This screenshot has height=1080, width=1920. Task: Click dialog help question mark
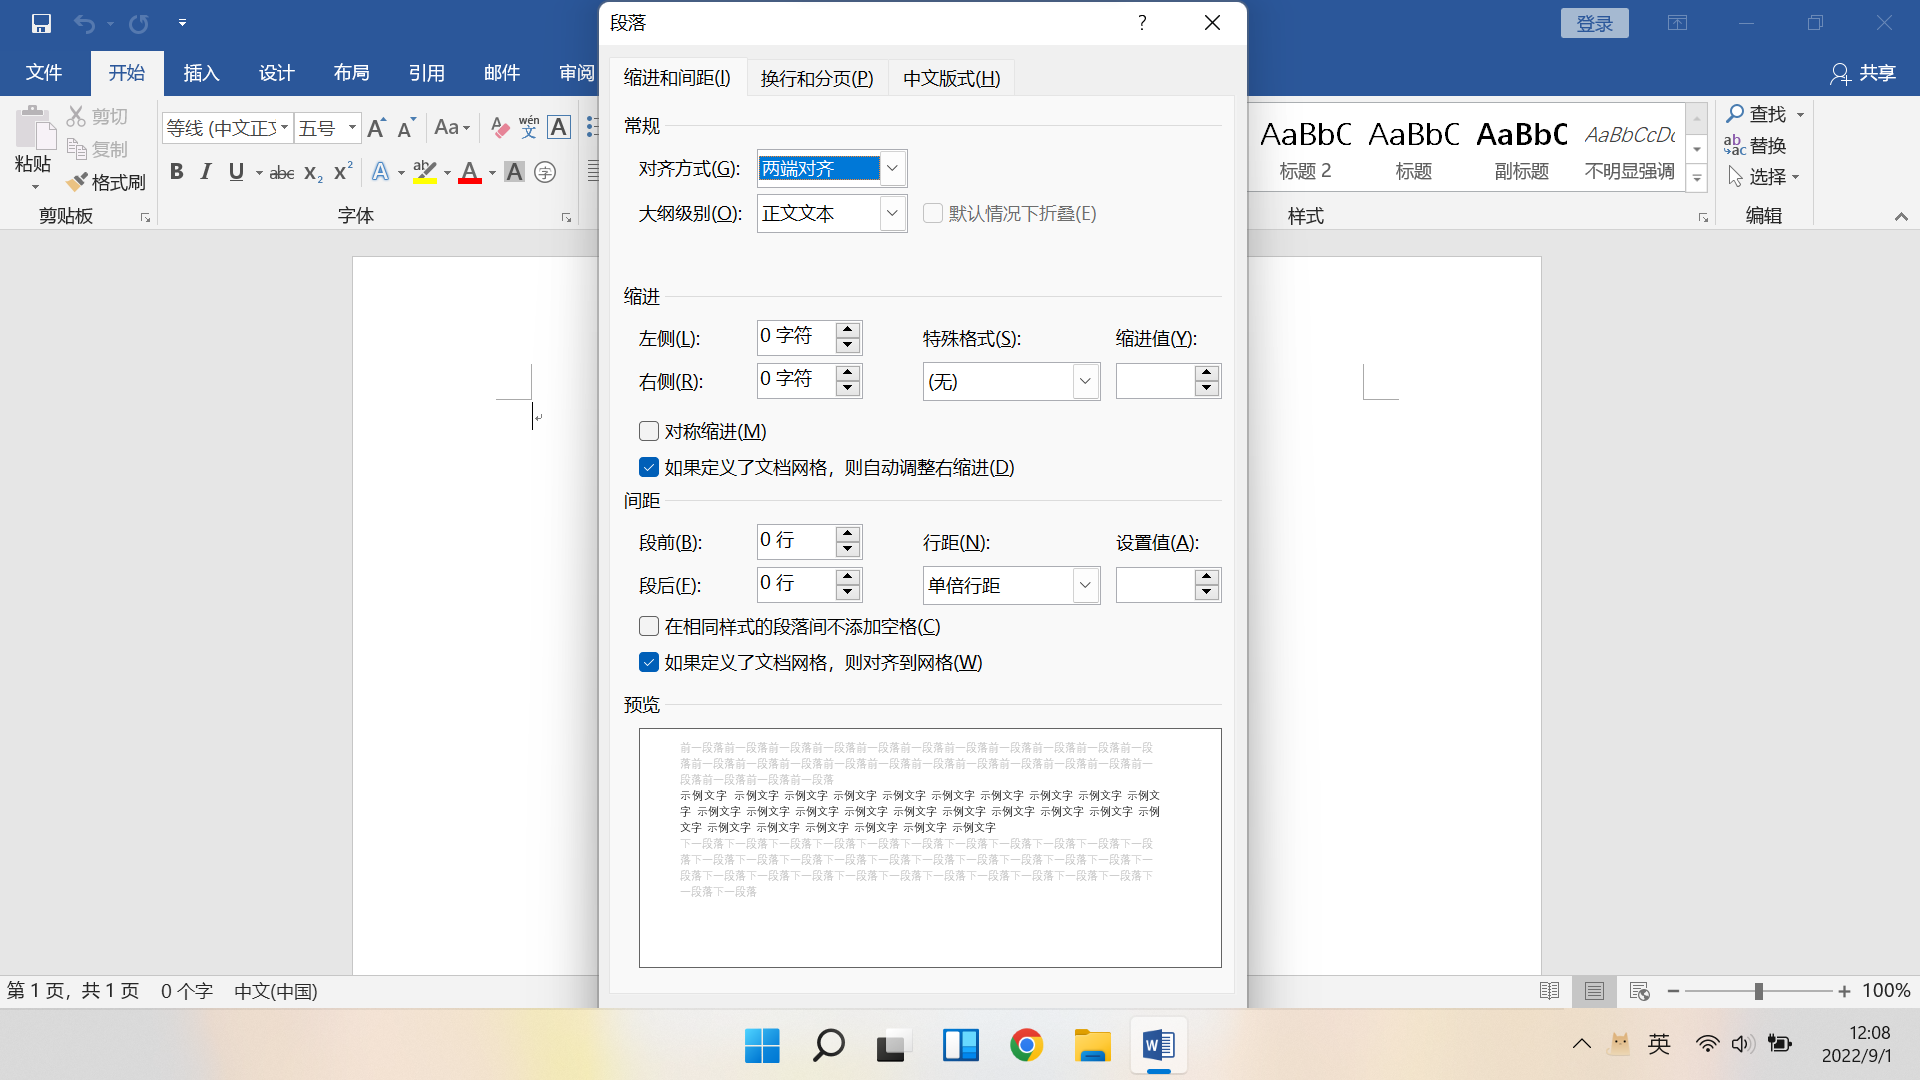(x=1142, y=22)
